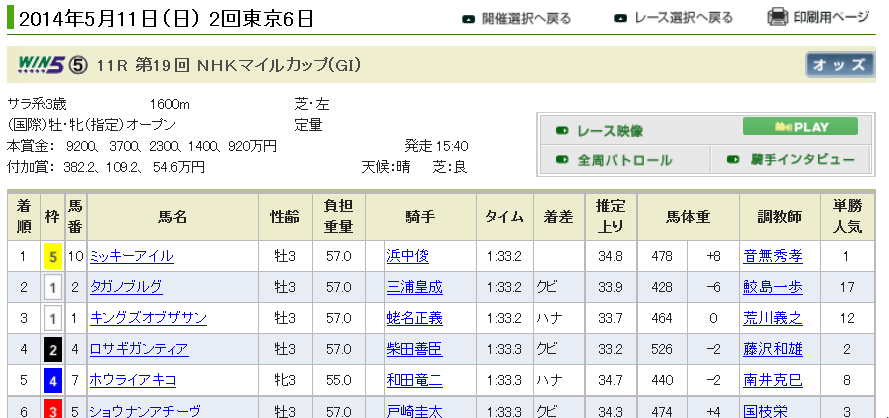The width and height of the screenshot is (889, 418).
Task: Open jockey 浜中俊 page
Action: click(408, 256)
